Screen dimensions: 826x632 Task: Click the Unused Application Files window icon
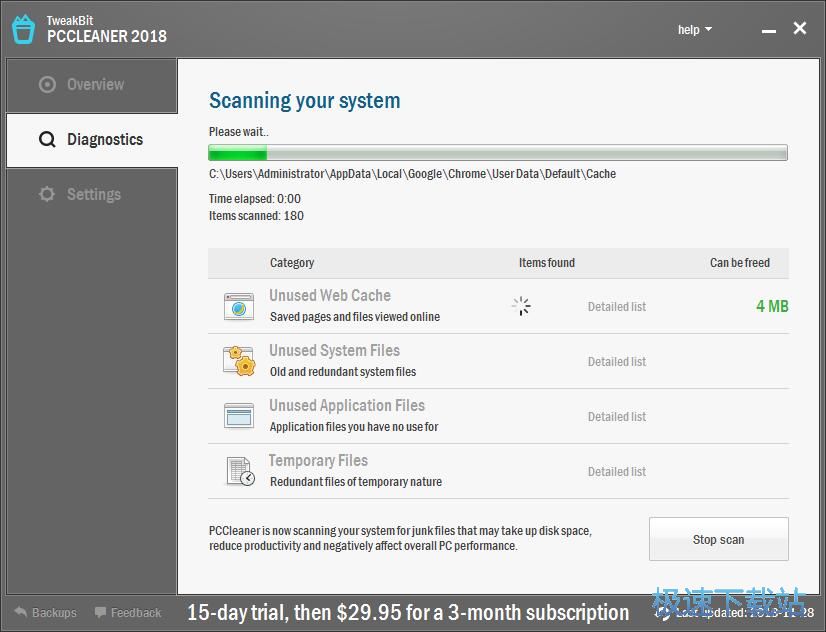(239, 416)
